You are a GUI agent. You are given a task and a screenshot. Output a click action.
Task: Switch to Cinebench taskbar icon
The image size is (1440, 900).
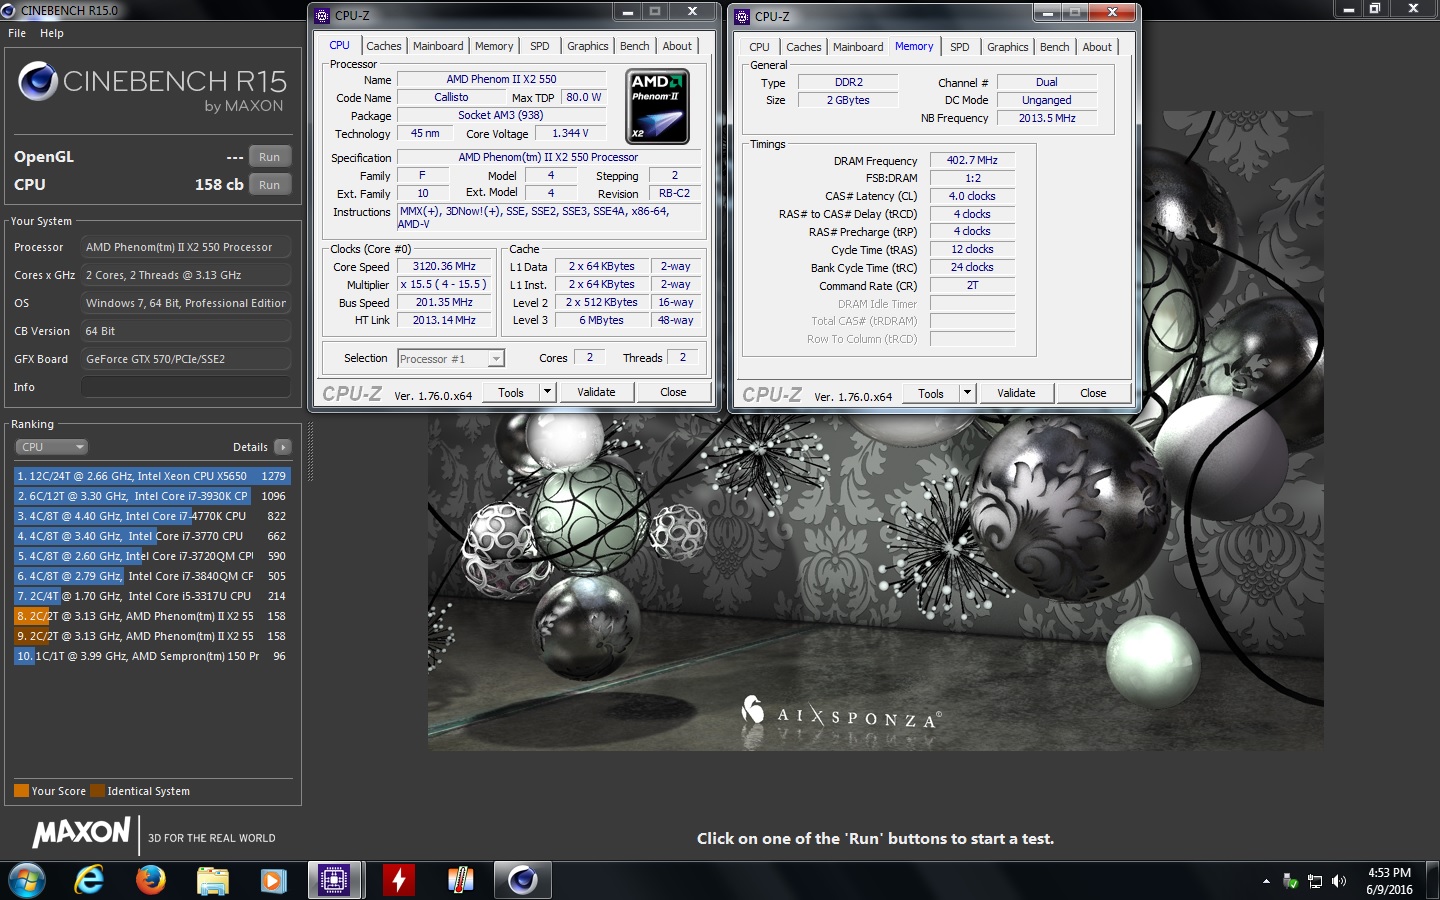pyautogui.click(x=522, y=881)
